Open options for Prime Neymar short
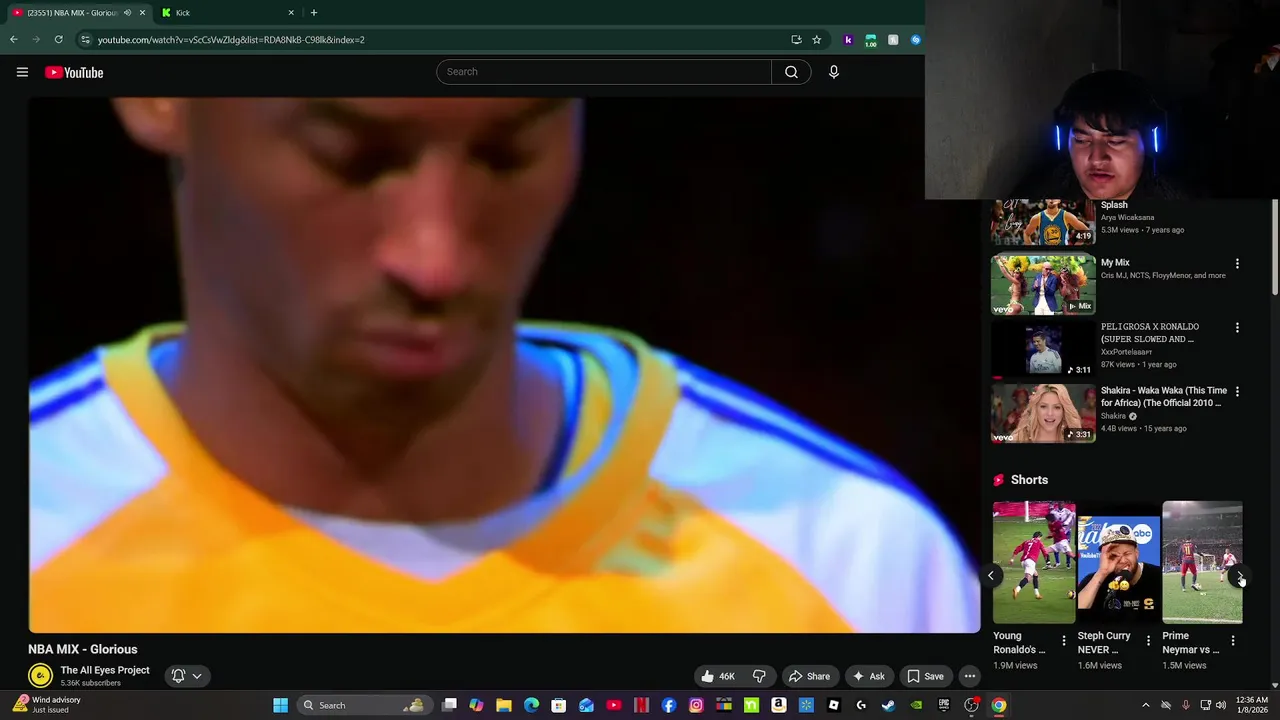 [x=1233, y=641]
